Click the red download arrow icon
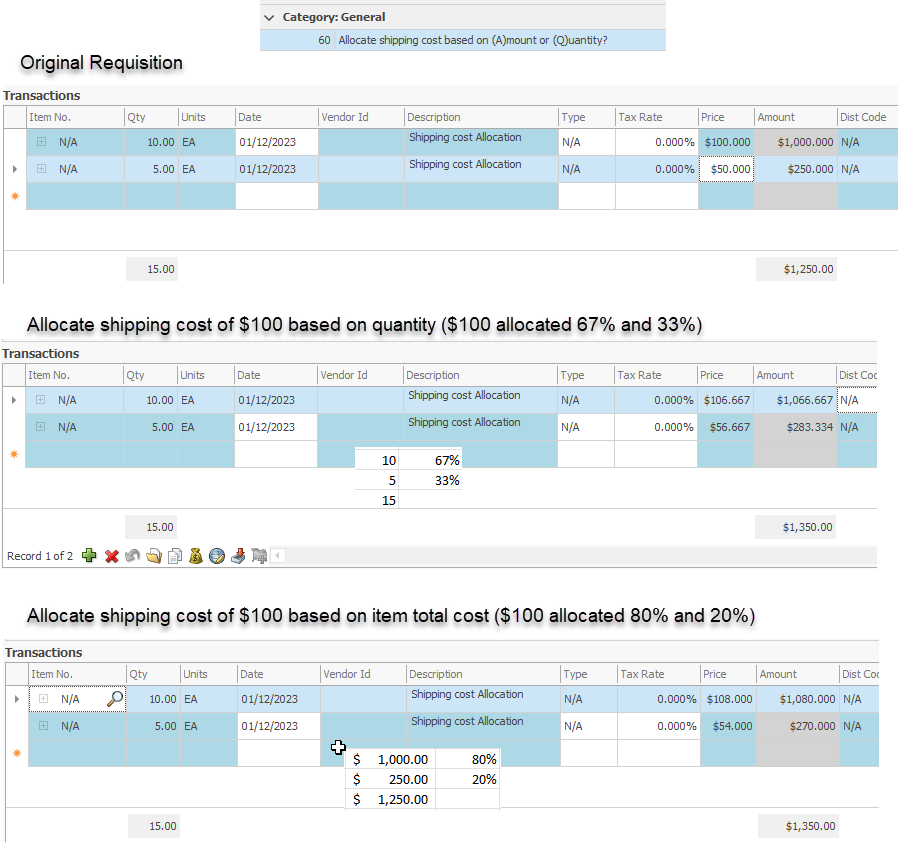Screen dimensions: 898x842 [237, 556]
